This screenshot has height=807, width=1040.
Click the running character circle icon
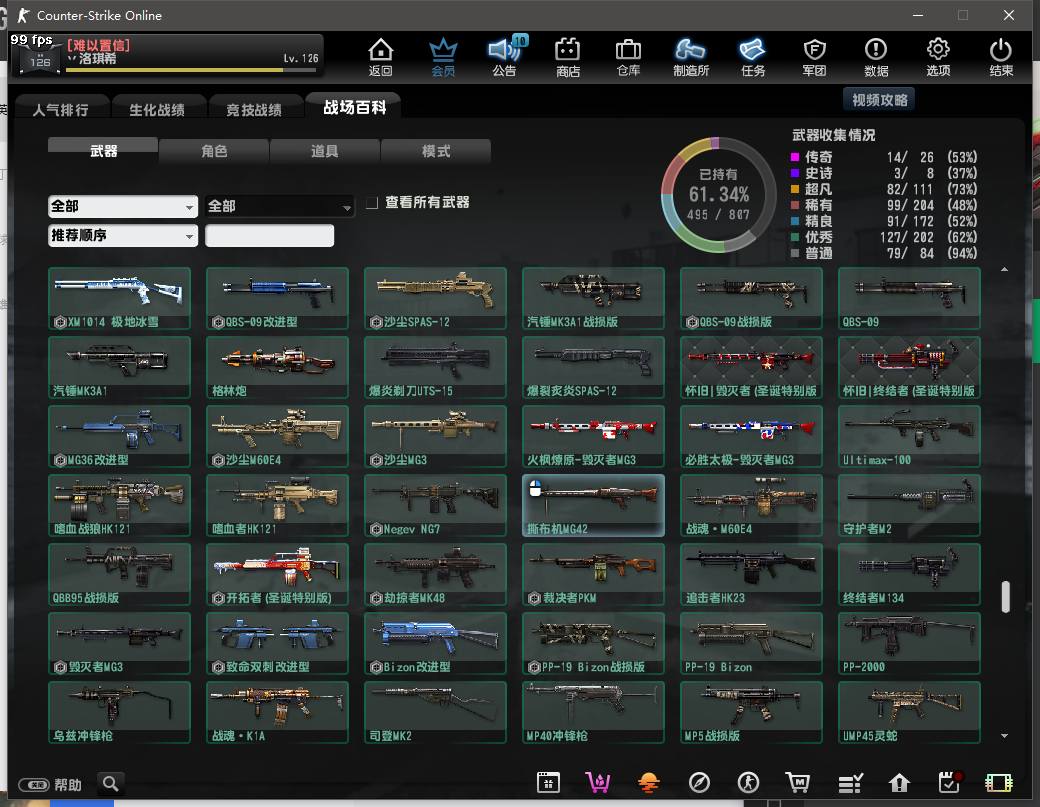(x=748, y=783)
